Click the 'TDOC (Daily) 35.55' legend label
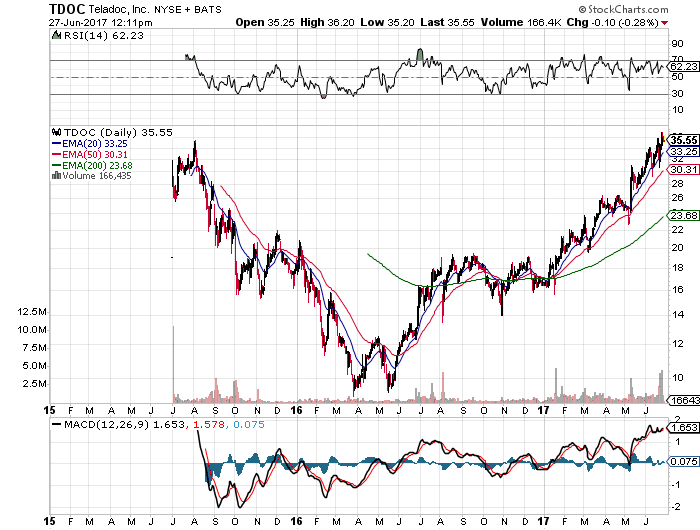The height and width of the screenshot is (530, 700). tap(118, 133)
